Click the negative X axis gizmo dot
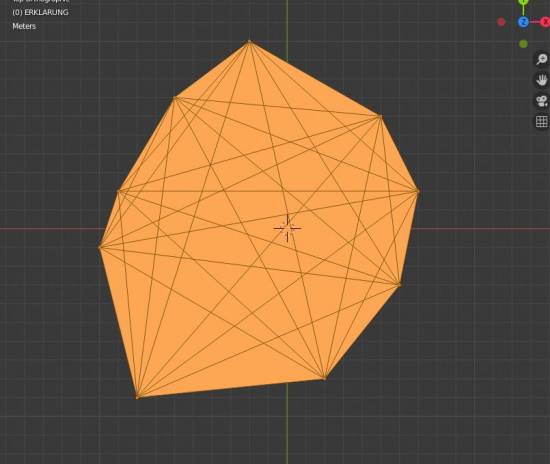The image size is (550, 464). (x=501, y=22)
